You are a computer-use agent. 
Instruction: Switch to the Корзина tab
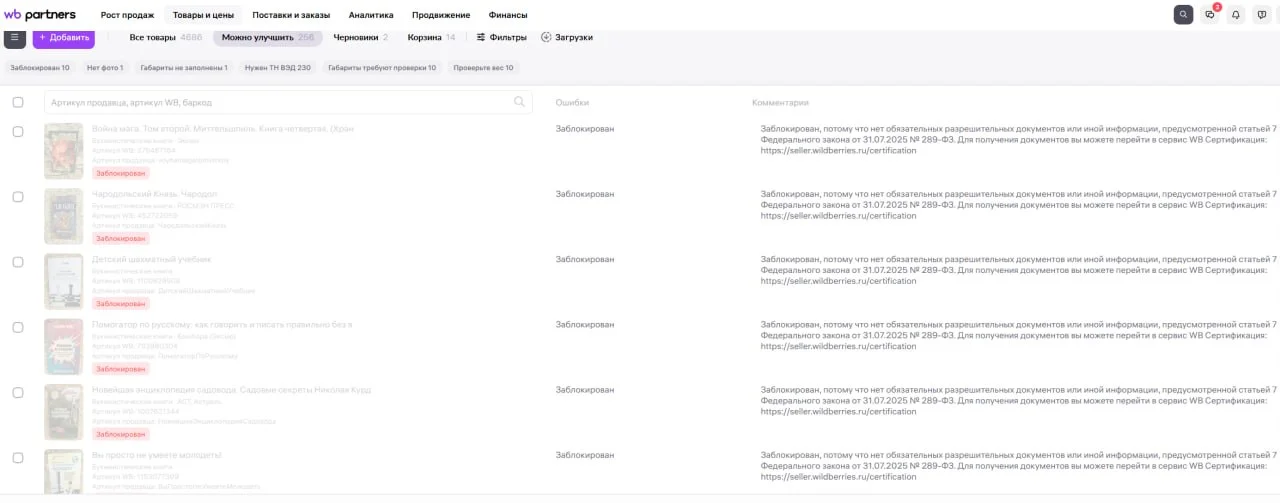pyautogui.click(x=431, y=37)
